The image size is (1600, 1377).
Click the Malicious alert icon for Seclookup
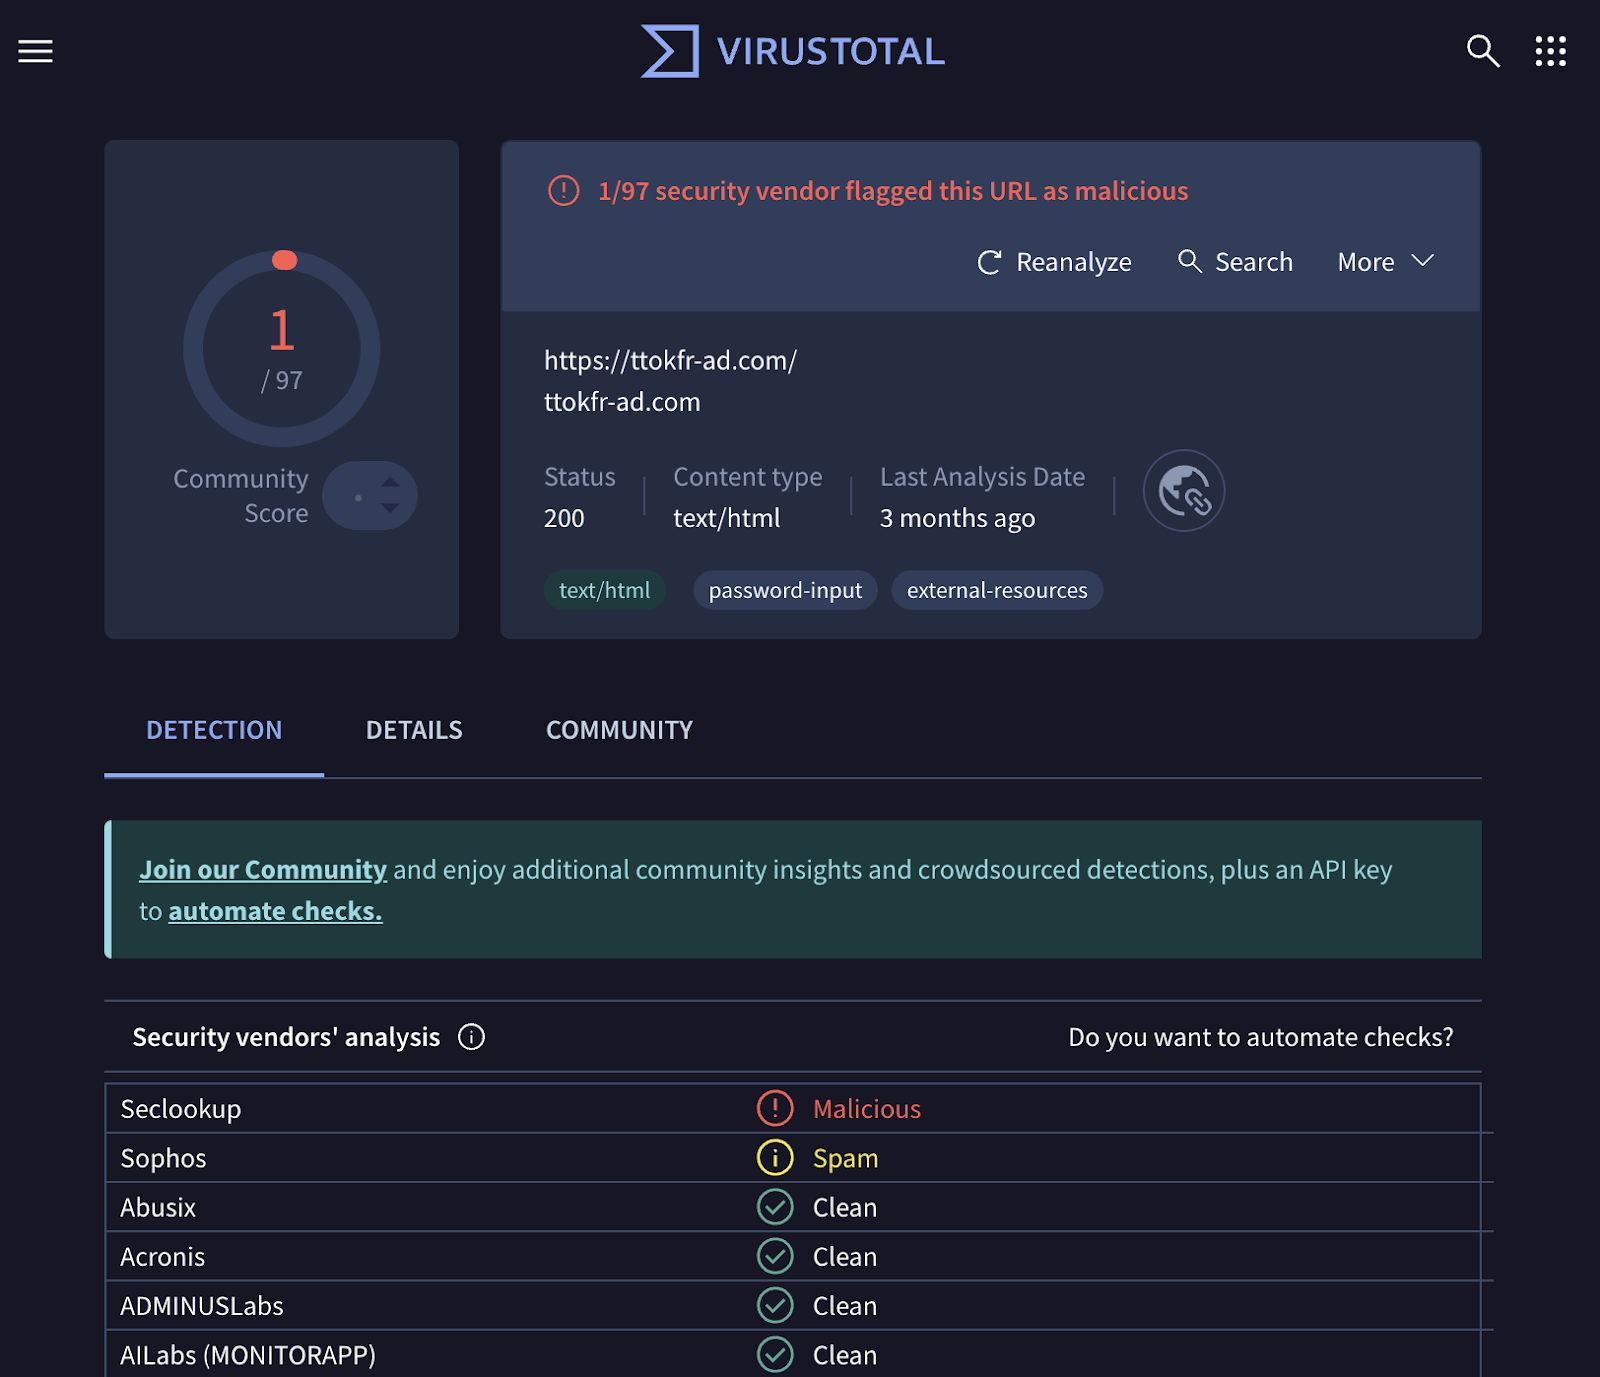(x=775, y=1108)
